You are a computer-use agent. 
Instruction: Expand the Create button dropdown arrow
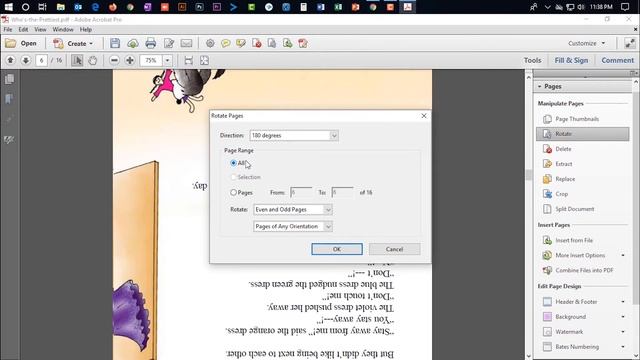(91, 44)
